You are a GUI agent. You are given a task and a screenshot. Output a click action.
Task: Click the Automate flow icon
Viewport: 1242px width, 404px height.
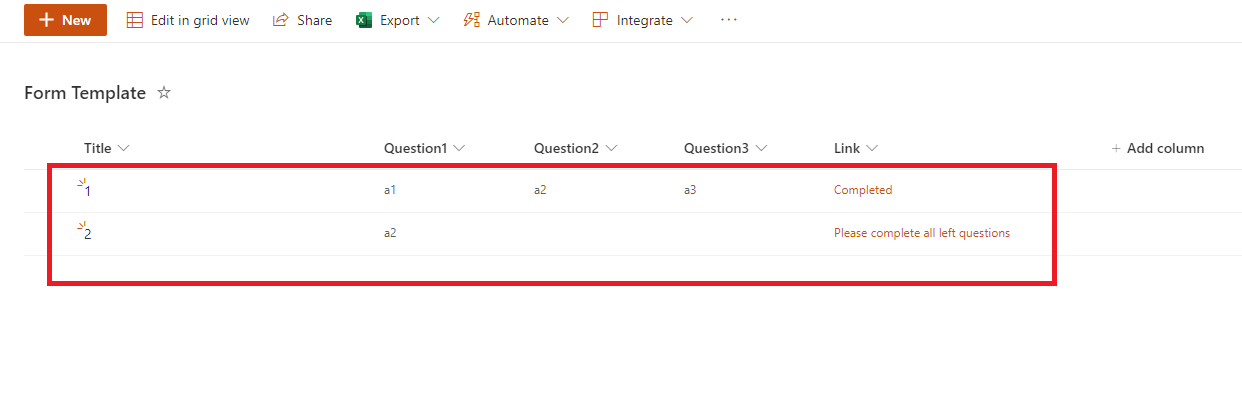point(472,20)
